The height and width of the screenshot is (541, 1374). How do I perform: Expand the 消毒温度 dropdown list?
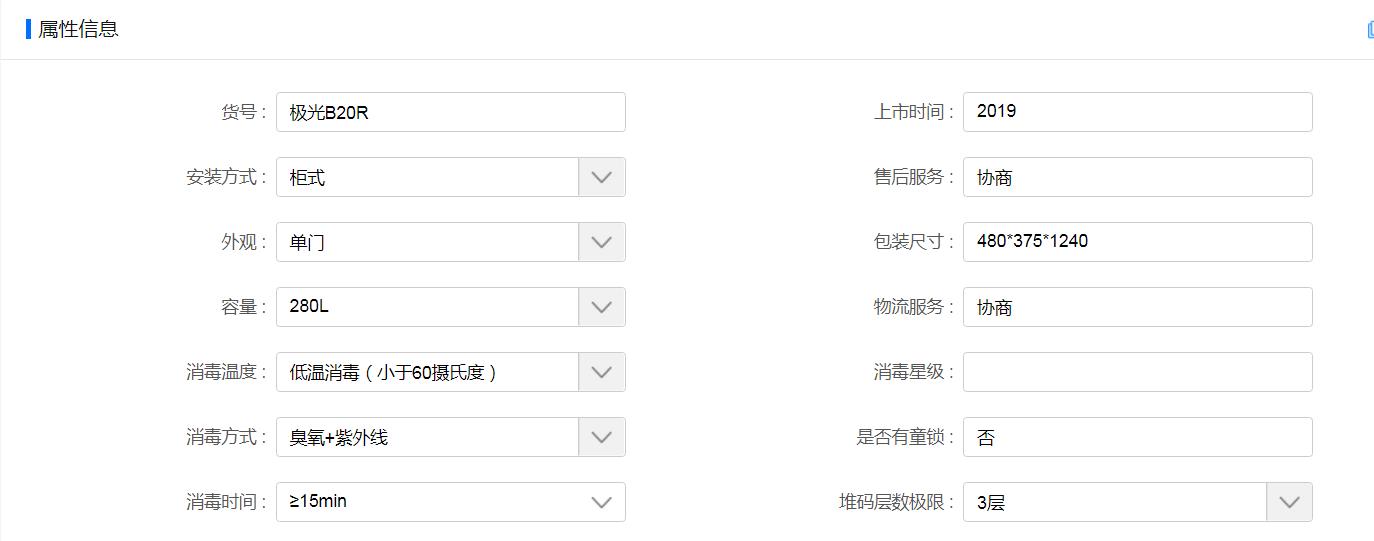[601, 372]
